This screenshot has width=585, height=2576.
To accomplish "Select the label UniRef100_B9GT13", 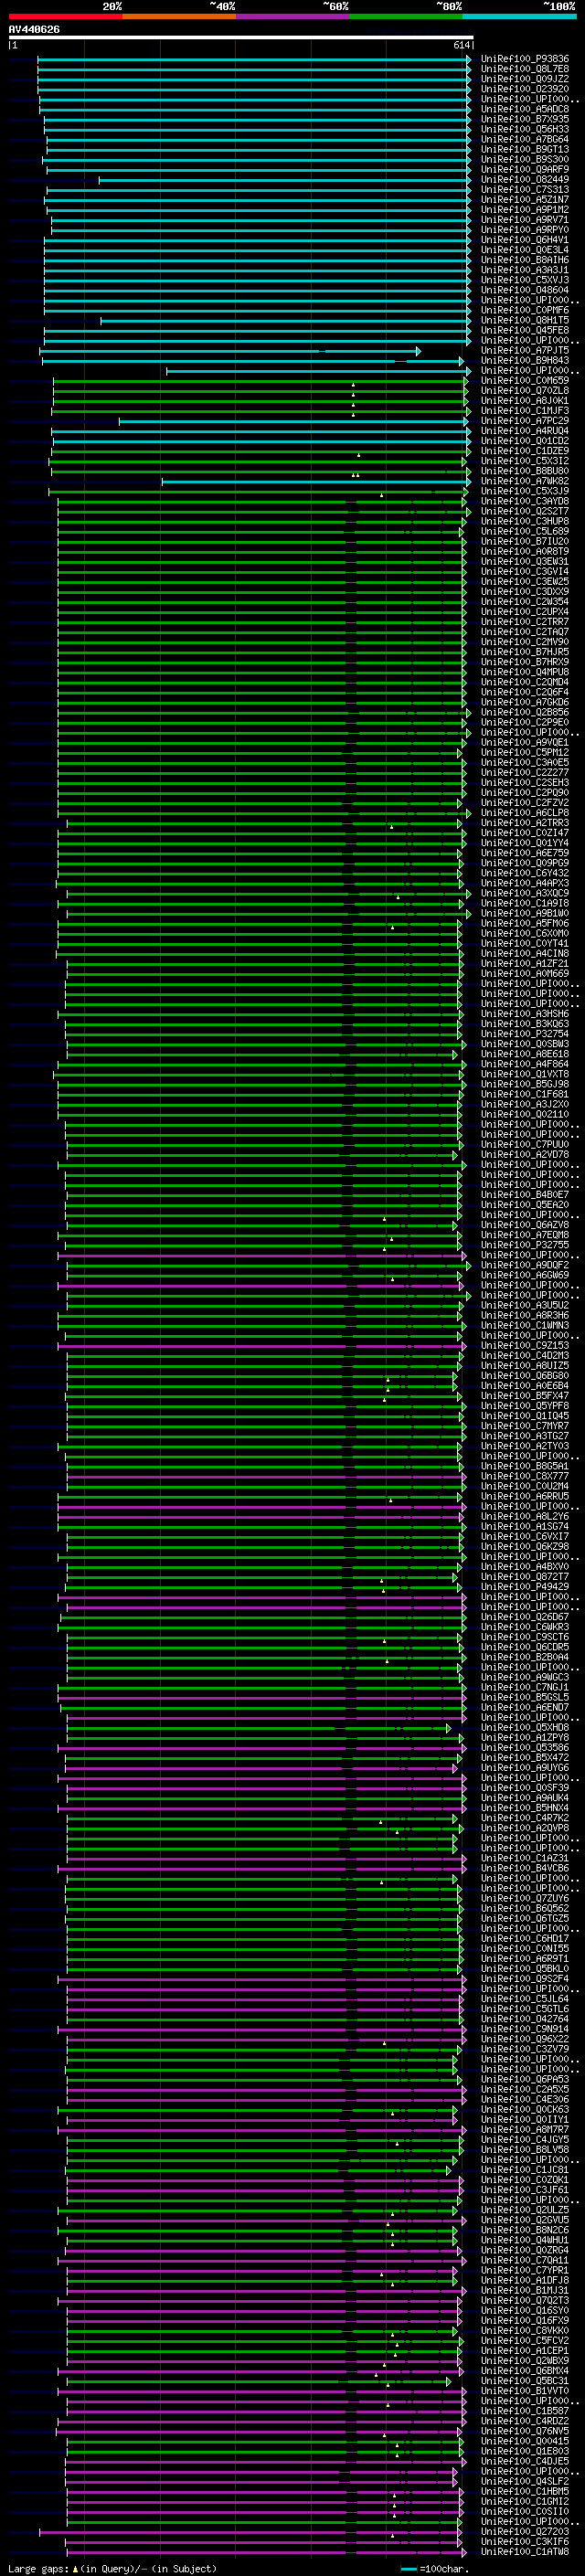I will tap(525, 149).
